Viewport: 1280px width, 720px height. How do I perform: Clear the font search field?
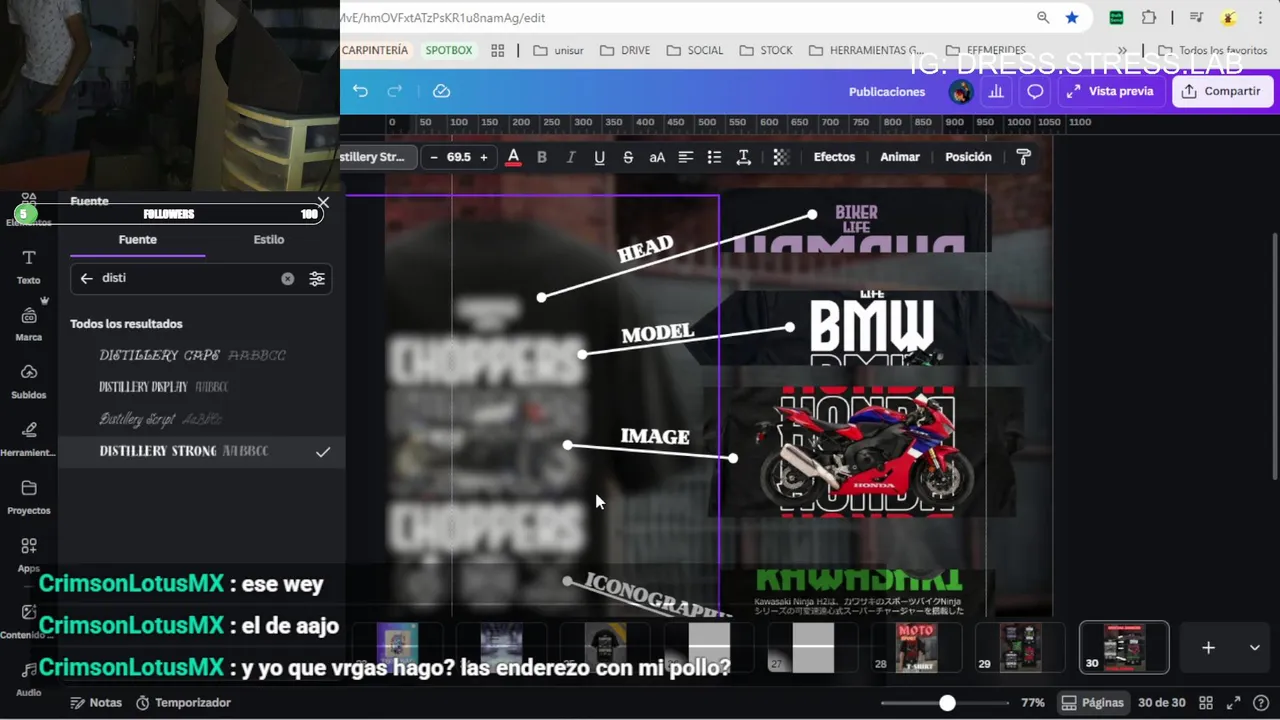tap(288, 279)
